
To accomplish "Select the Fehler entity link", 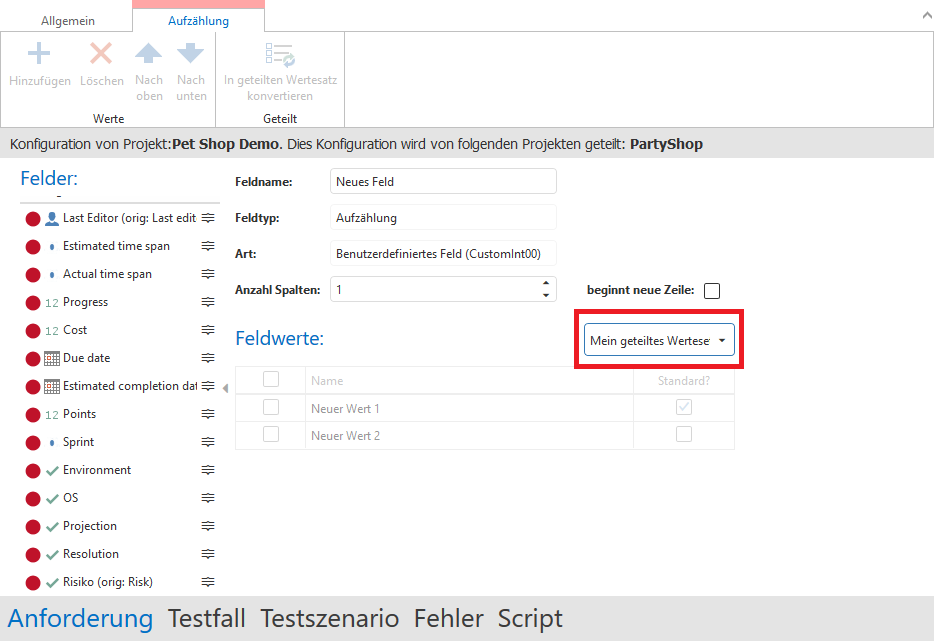I will pos(448,619).
